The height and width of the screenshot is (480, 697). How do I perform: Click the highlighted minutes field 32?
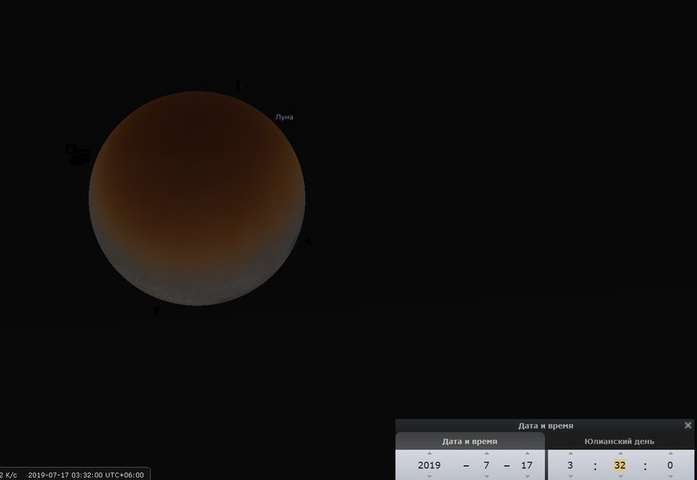pos(620,465)
